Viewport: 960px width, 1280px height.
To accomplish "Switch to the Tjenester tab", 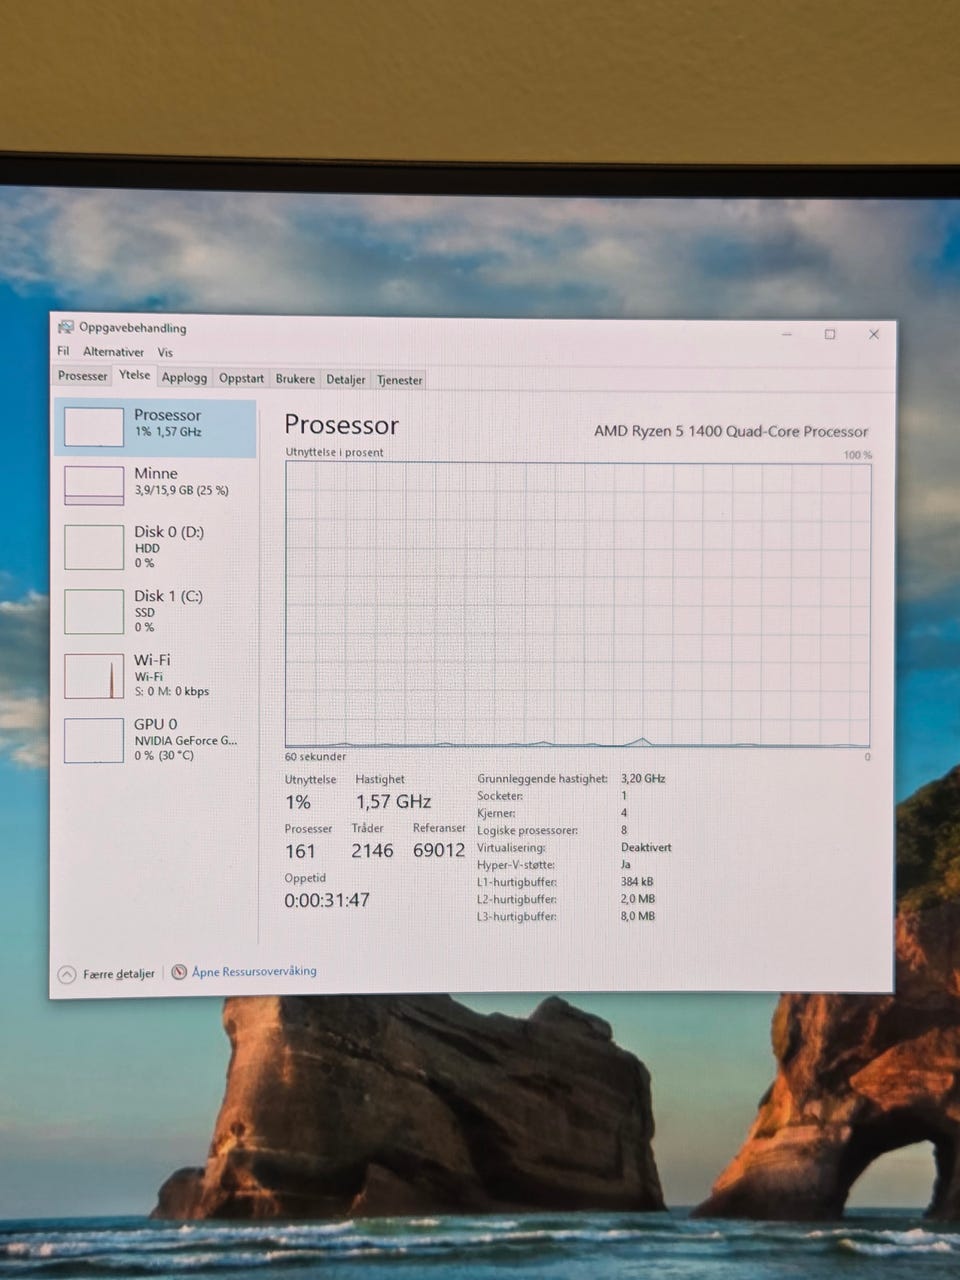I will coord(399,380).
